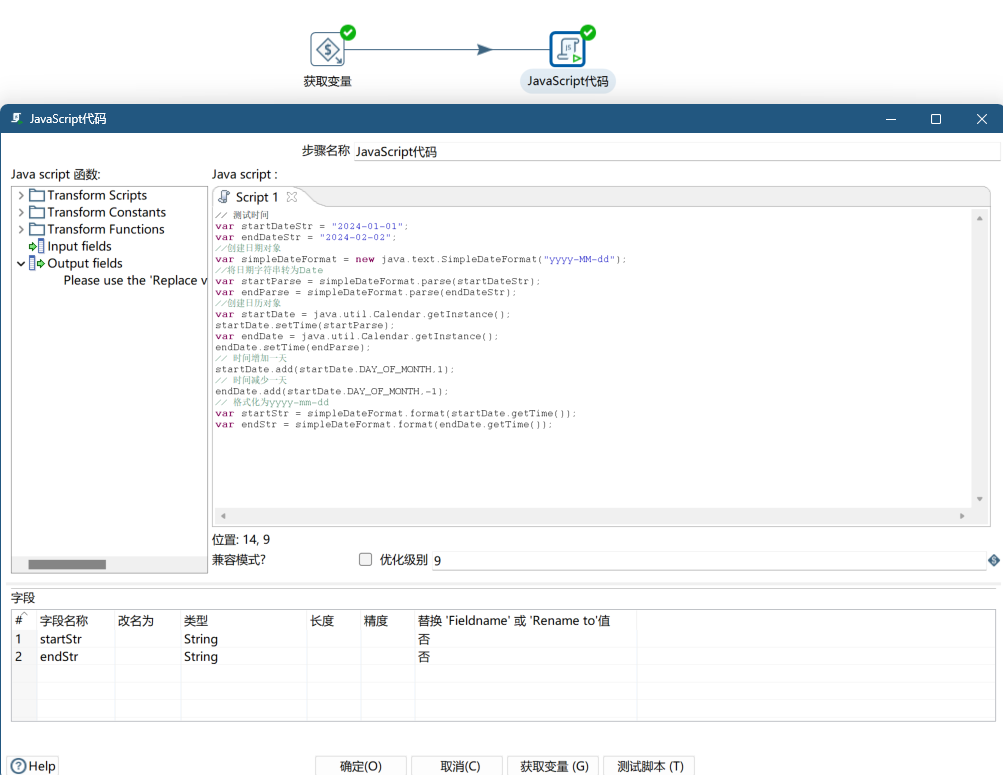Click the 获取变量 (G) button

pos(553,766)
